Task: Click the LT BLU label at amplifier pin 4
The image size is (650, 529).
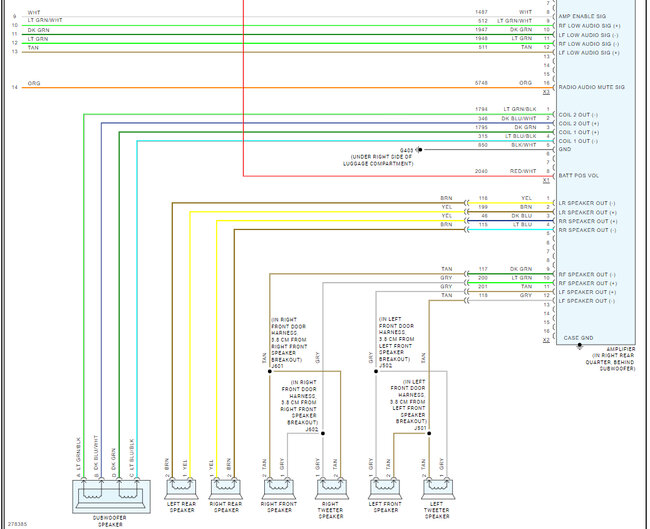Action: [x=522, y=224]
